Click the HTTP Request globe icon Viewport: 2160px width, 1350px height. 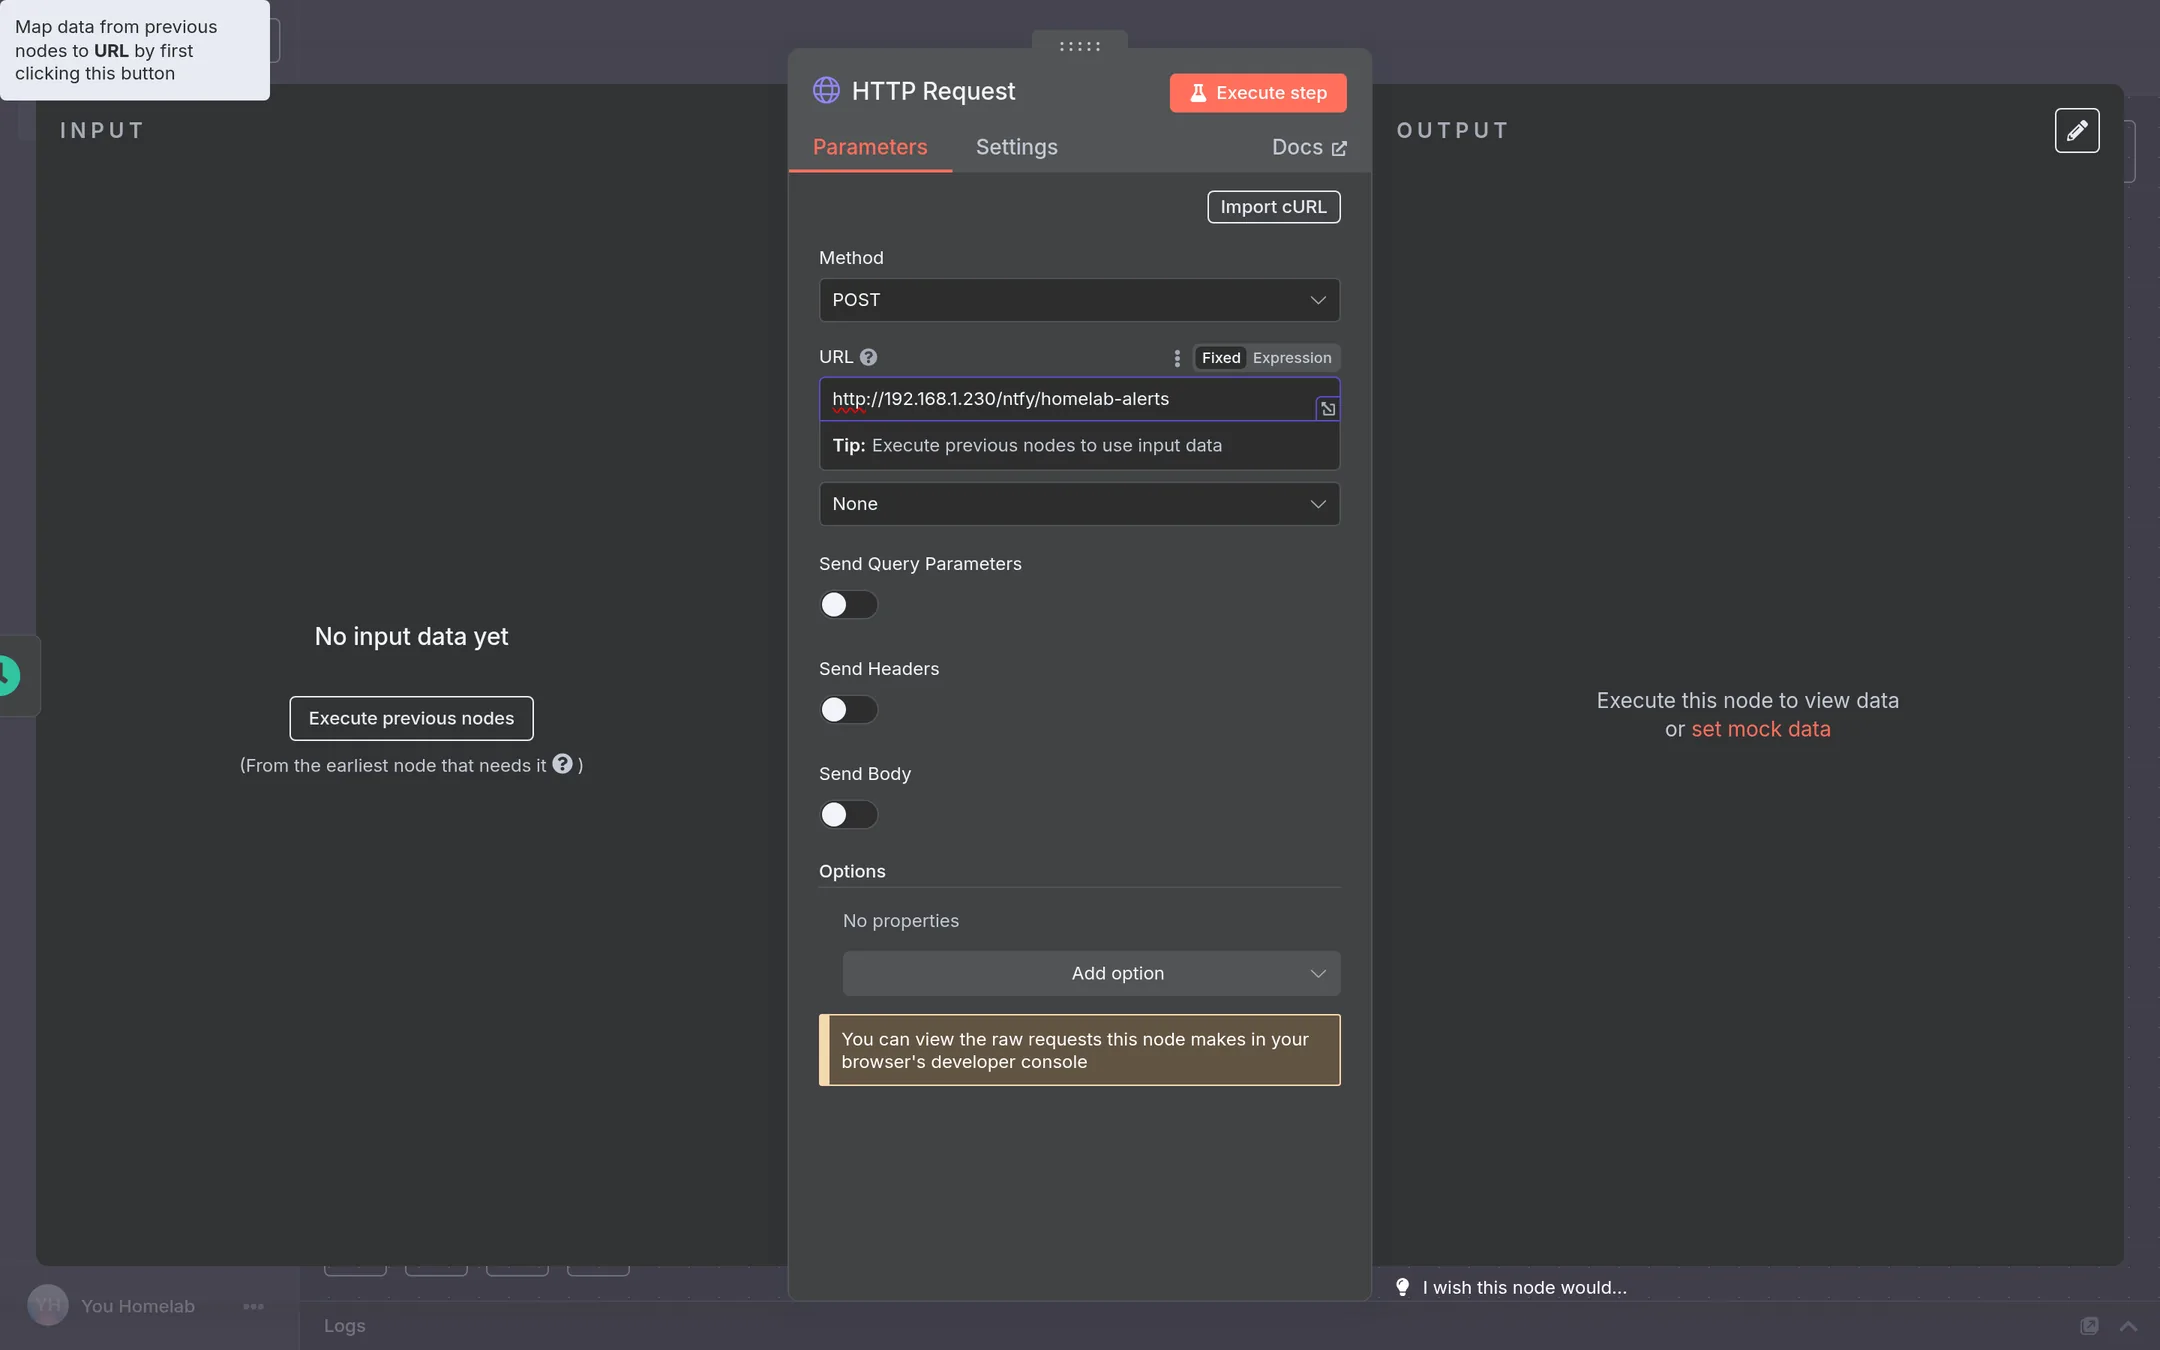click(x=826, y=91)
